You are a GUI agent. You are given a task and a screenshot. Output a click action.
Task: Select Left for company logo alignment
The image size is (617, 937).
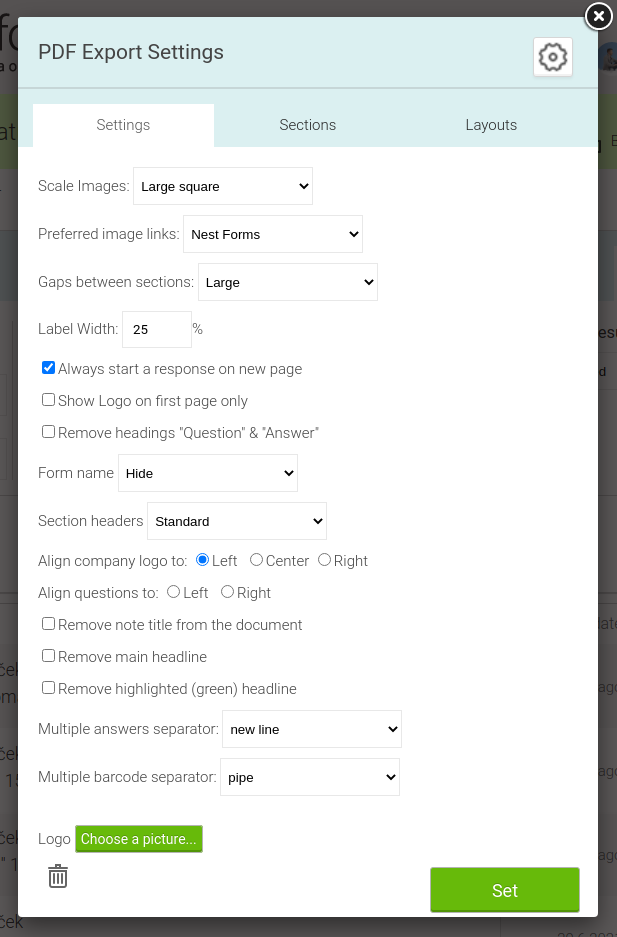[202, 560]
